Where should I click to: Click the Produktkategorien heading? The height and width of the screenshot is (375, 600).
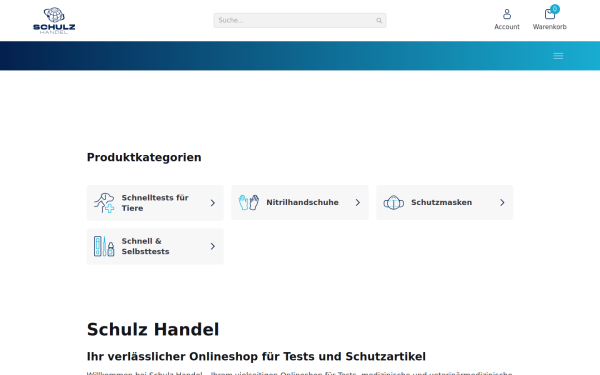coord(144,157)
